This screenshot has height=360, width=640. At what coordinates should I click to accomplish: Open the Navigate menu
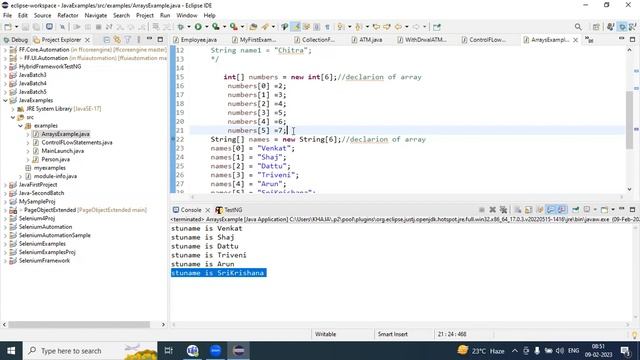click(x=96, y=16)
